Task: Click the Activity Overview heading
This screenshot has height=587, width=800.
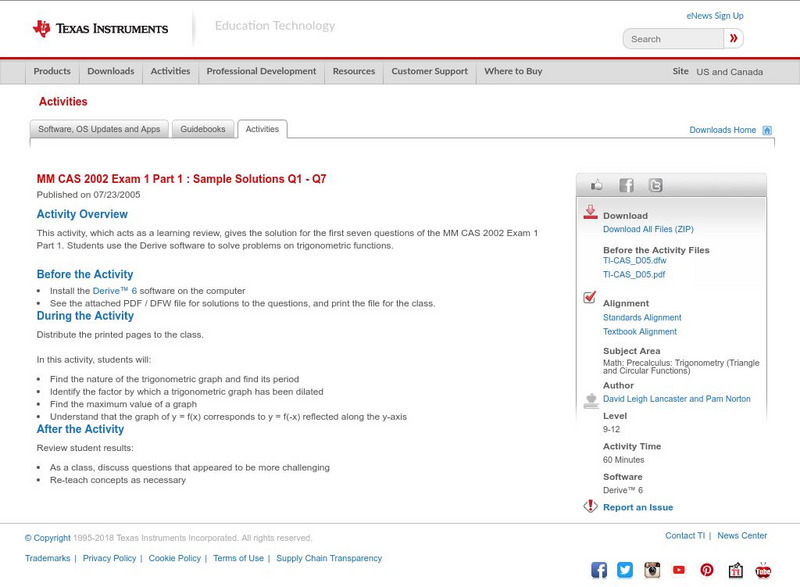Action: point(82,214)
